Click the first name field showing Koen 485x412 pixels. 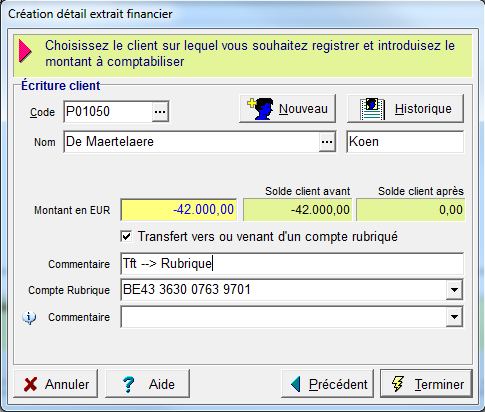(405, 142)
